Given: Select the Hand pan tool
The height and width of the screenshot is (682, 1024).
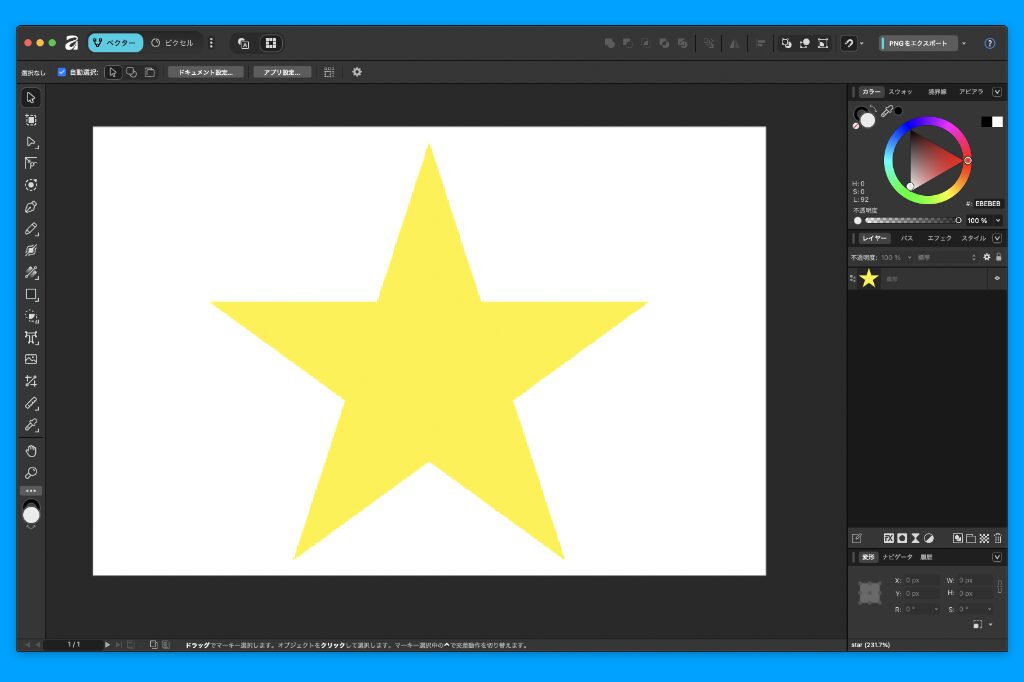Looking at the screenshot, I should 31,451.
